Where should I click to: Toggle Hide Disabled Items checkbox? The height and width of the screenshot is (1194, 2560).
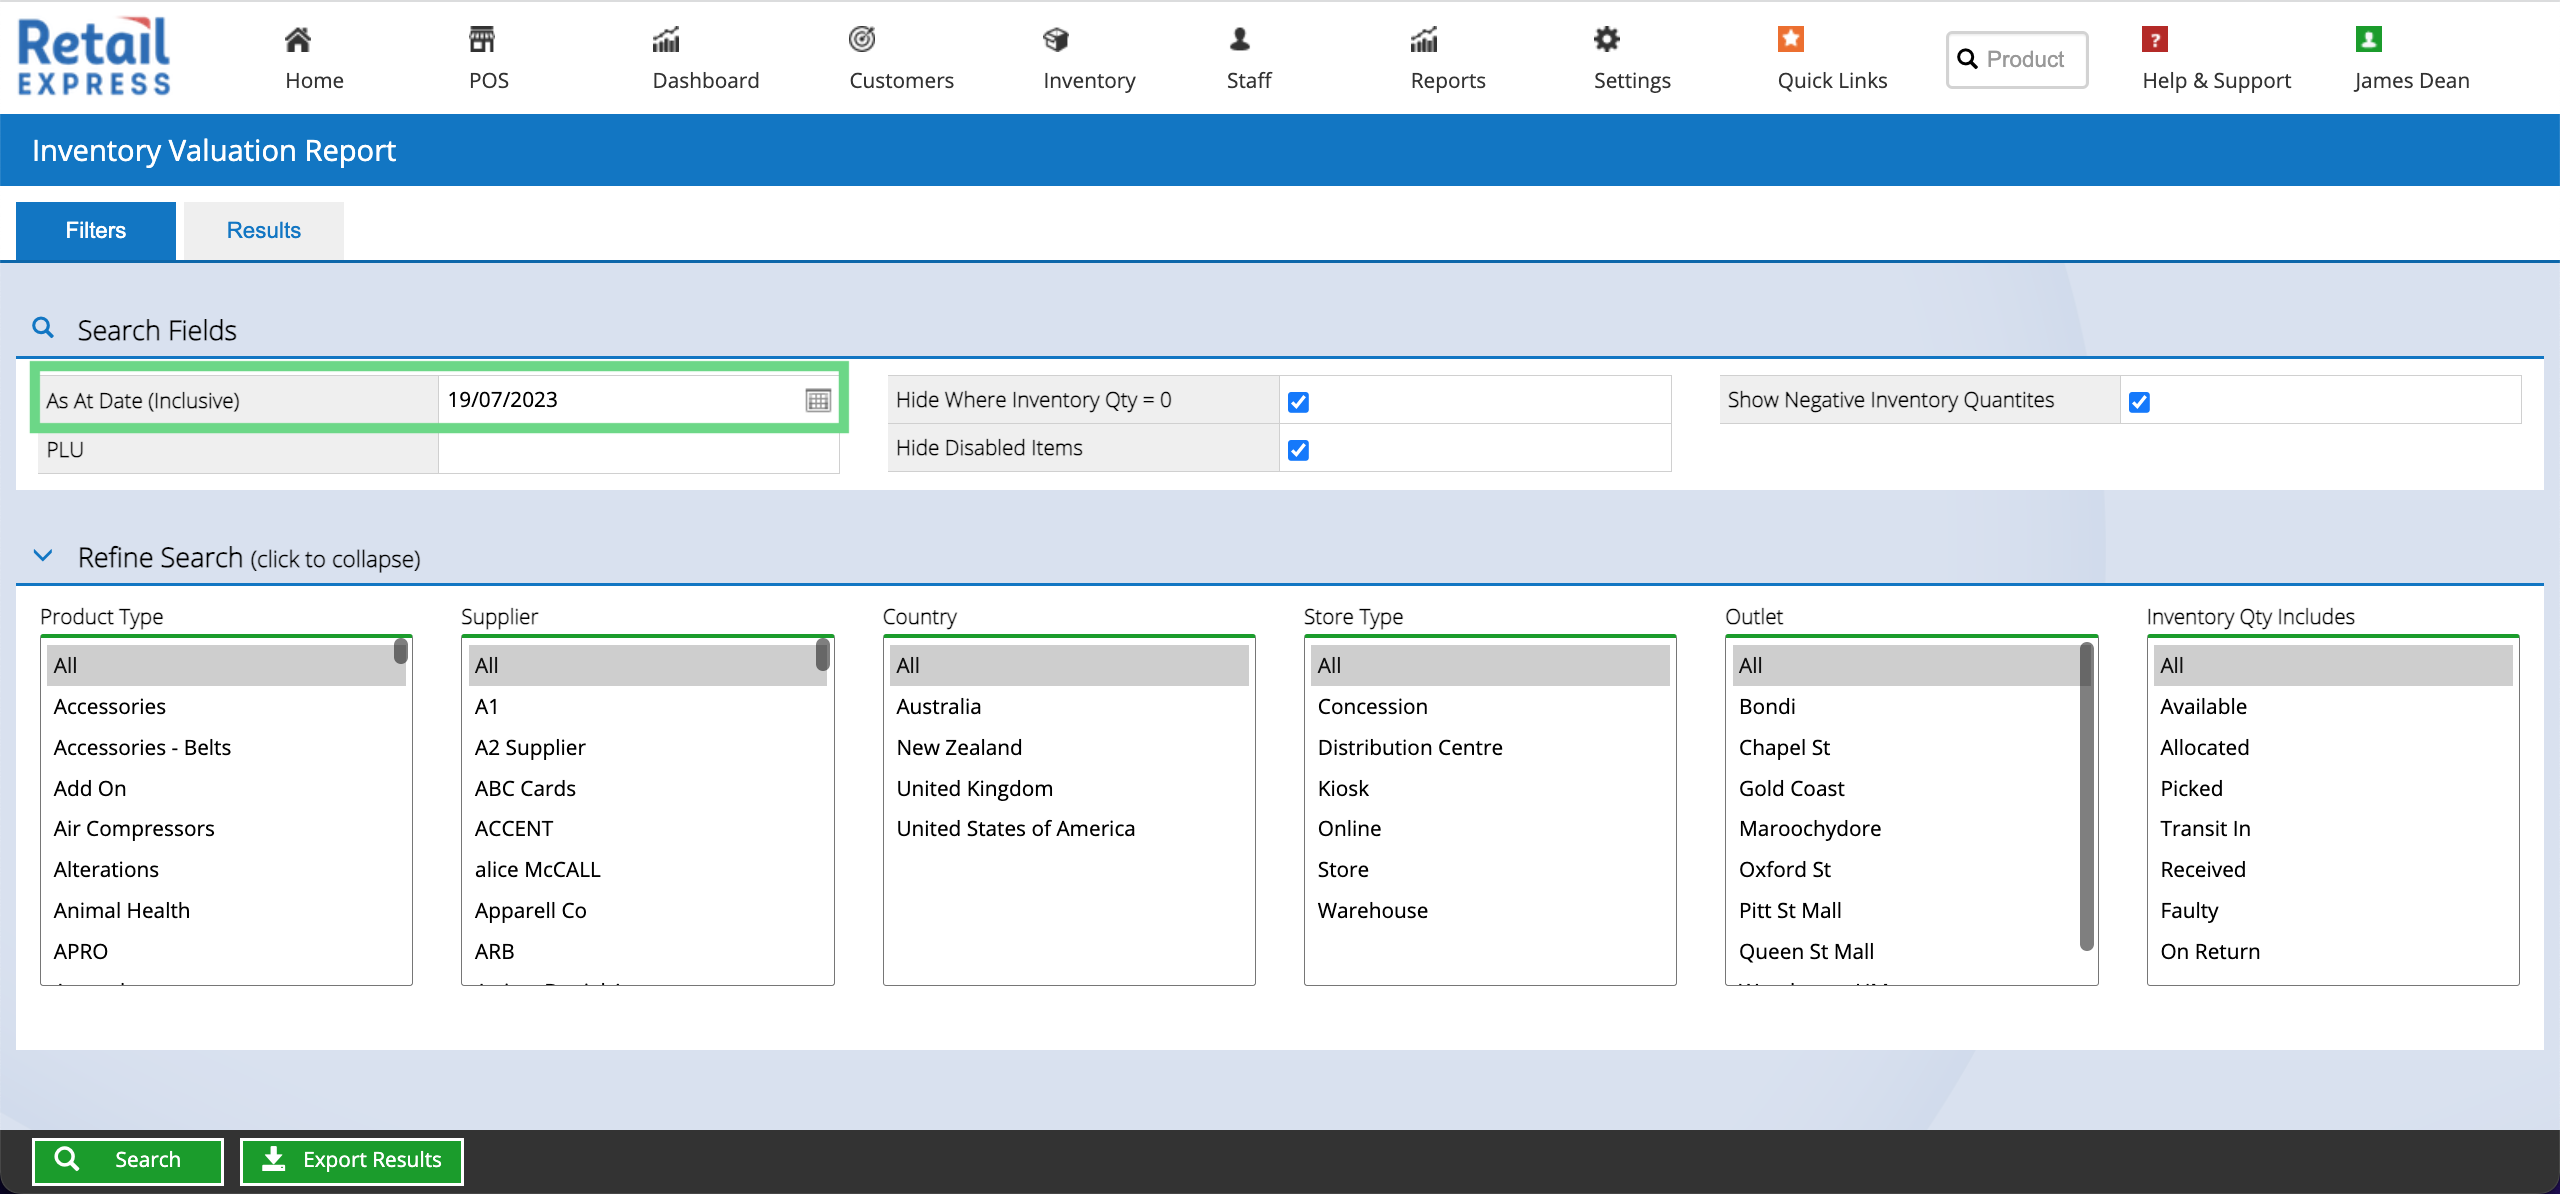[x=1298, y=450]
